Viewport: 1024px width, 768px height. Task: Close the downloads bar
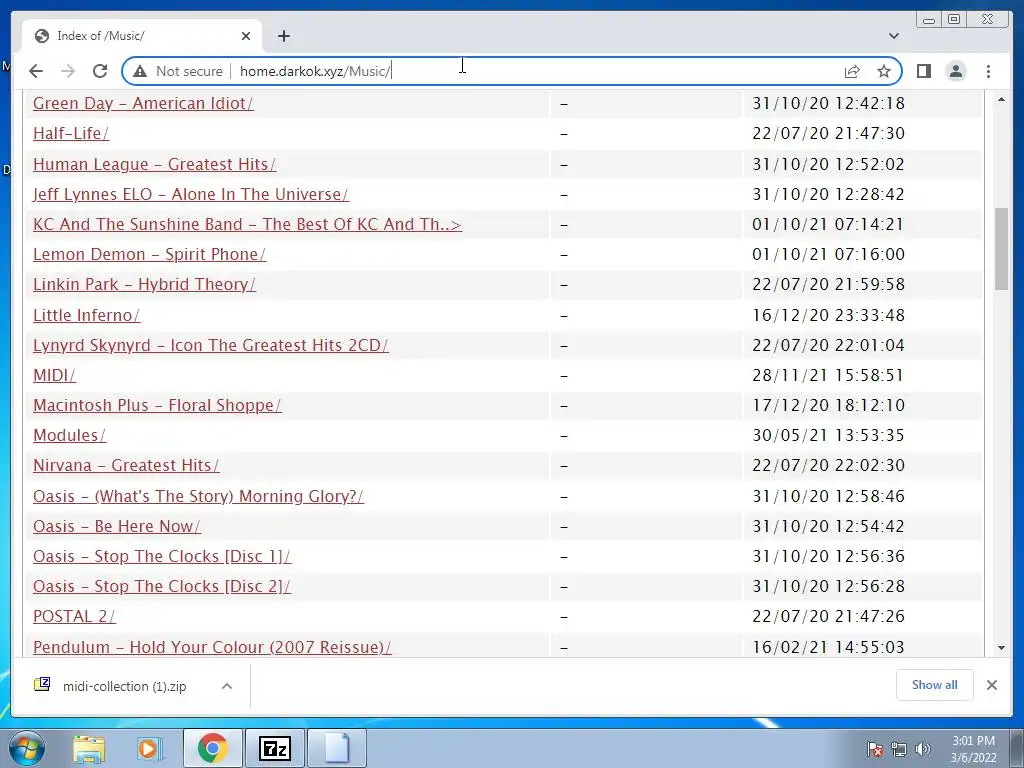click(x=991, y=685)
